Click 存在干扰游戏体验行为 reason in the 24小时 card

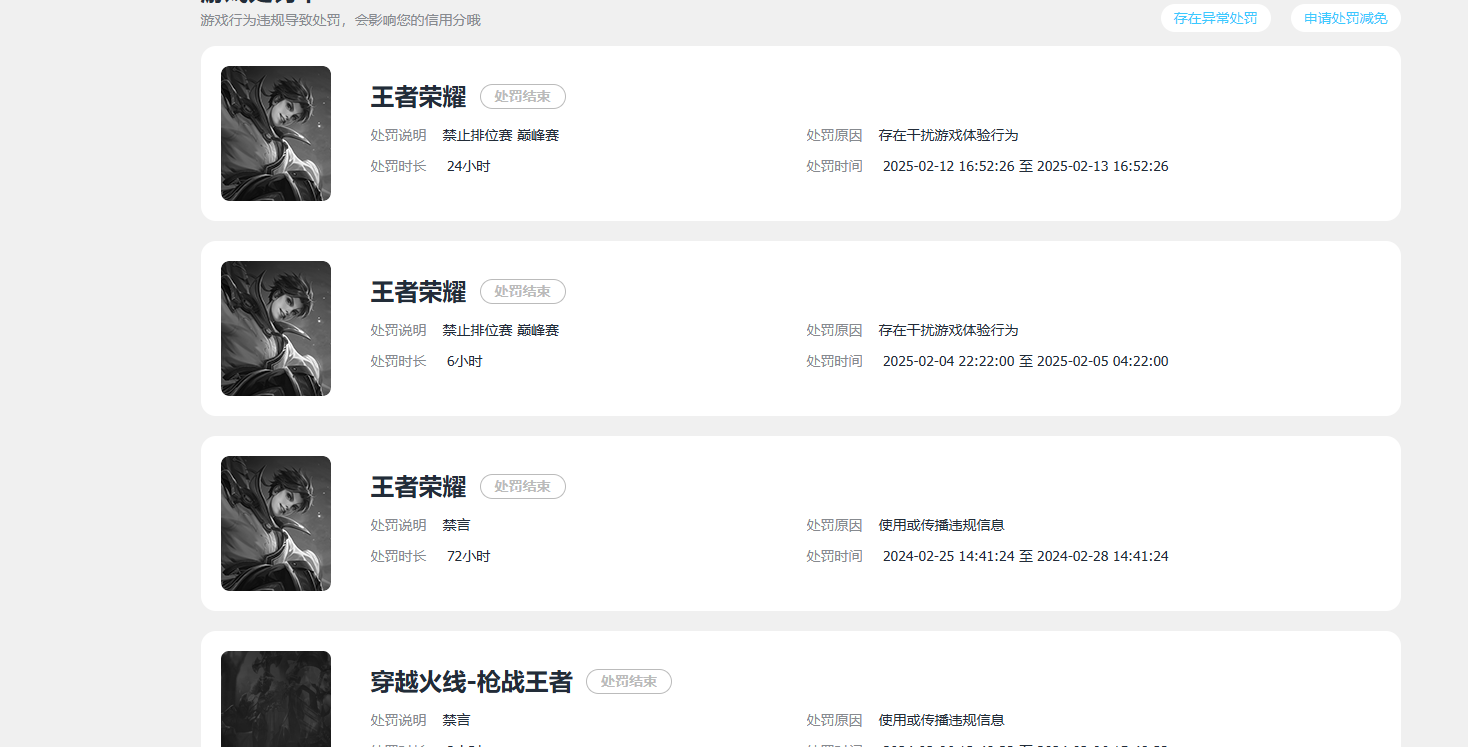coord(949,135)
